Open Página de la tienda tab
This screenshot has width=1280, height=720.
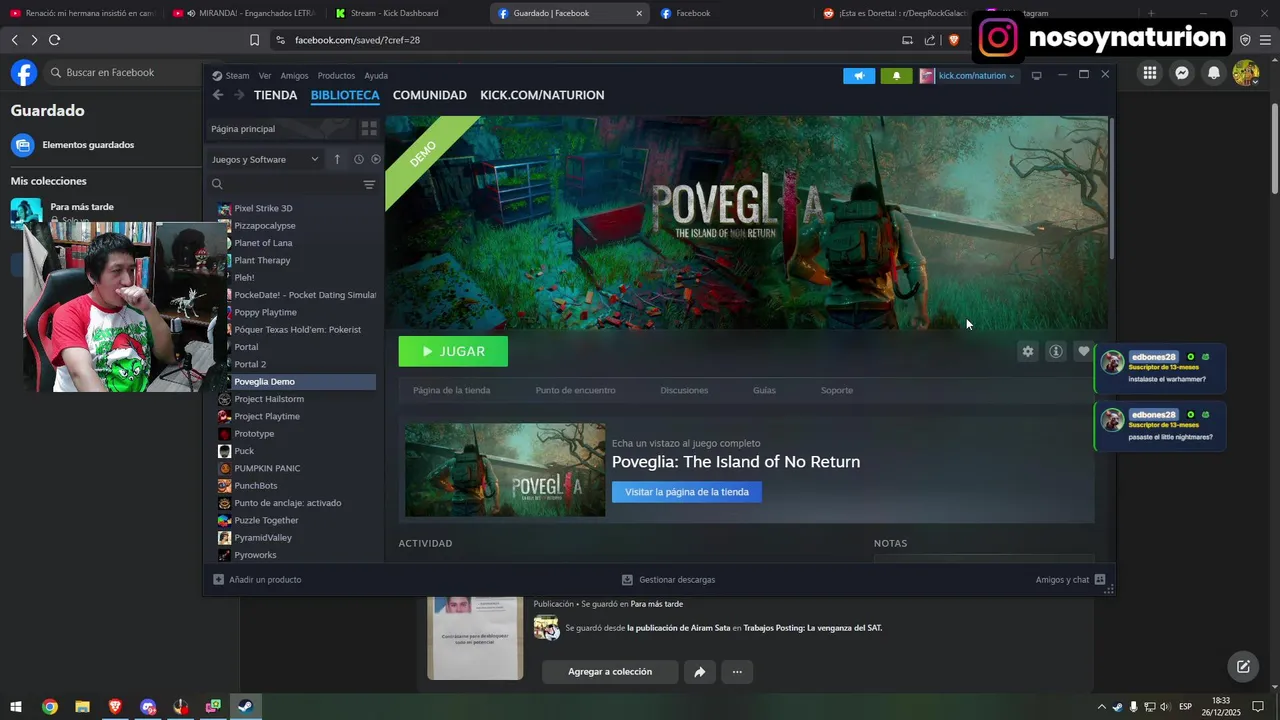click(451, 390)
